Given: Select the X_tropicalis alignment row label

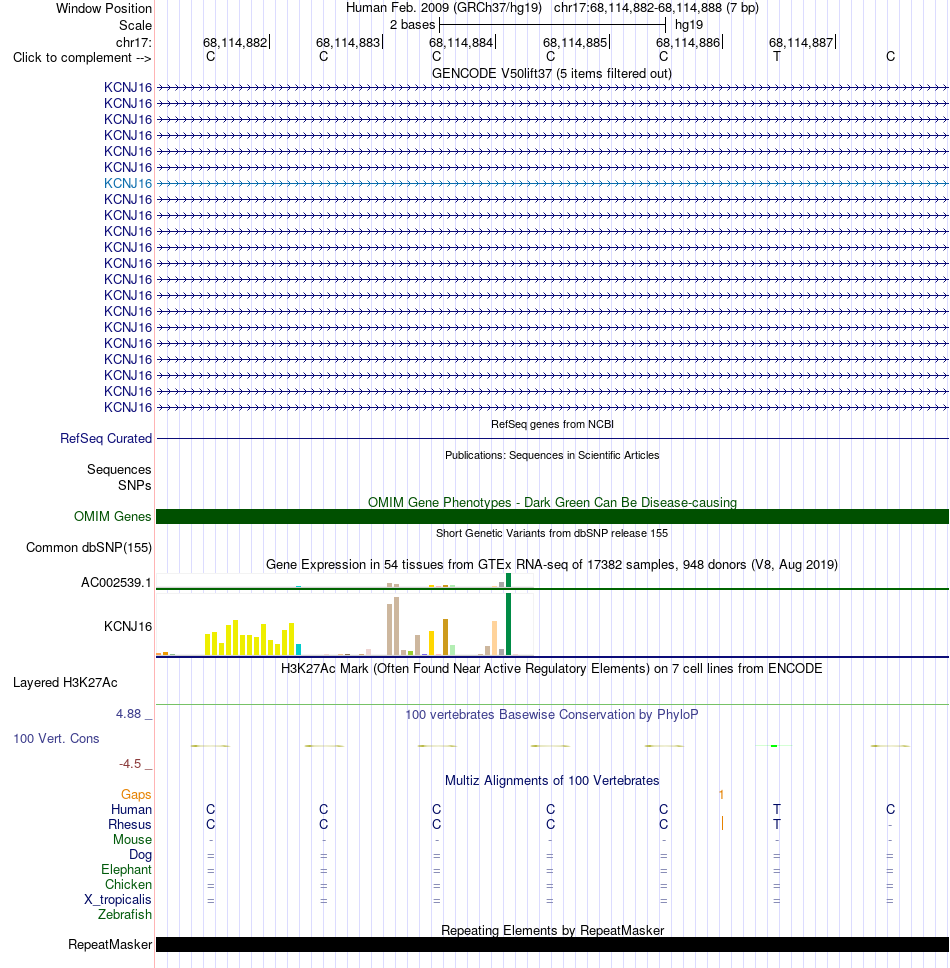Looking at the screenshot, I should click(118, 899).
